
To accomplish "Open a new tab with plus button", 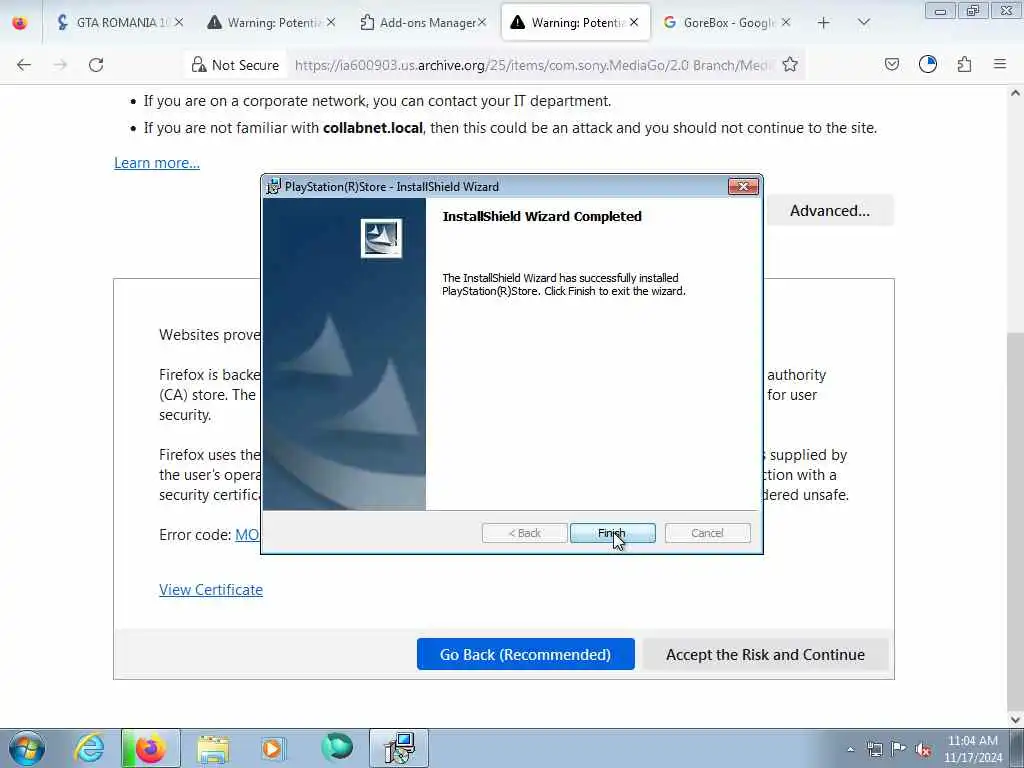I will coord(824,23).
